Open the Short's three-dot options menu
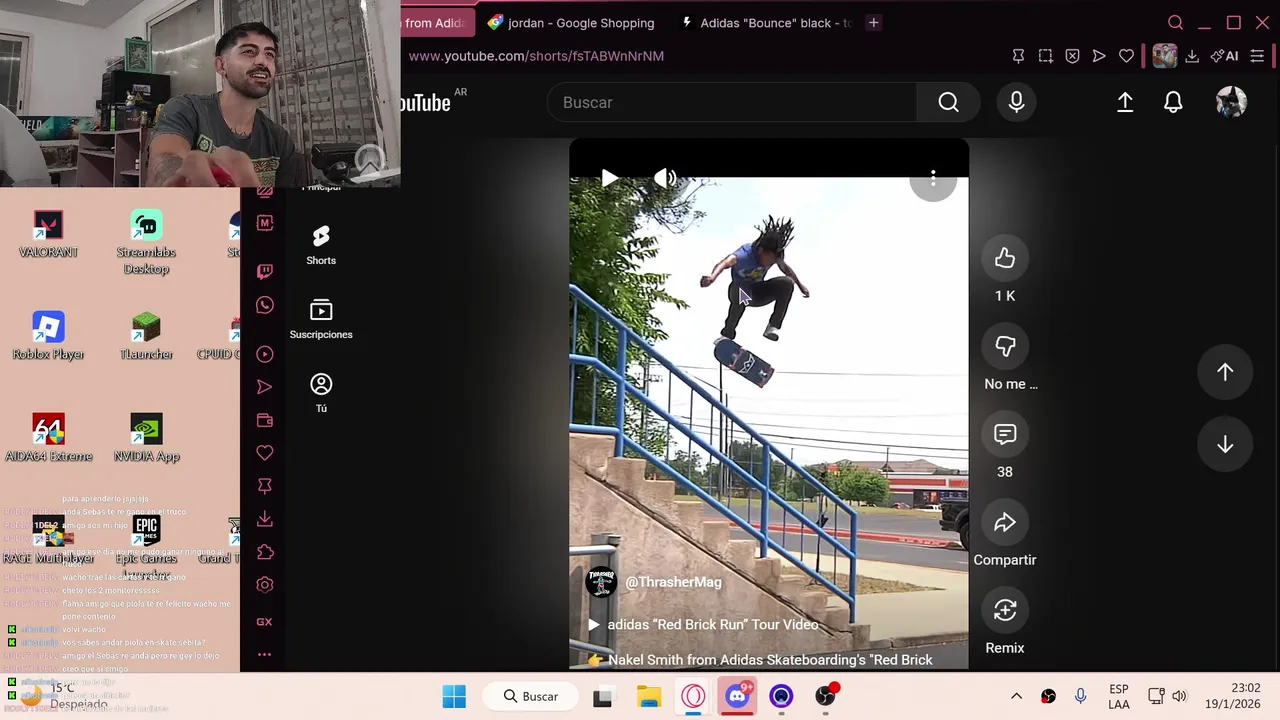The width and height of the screenshot is (1280, 720). (x=933, y=179)
